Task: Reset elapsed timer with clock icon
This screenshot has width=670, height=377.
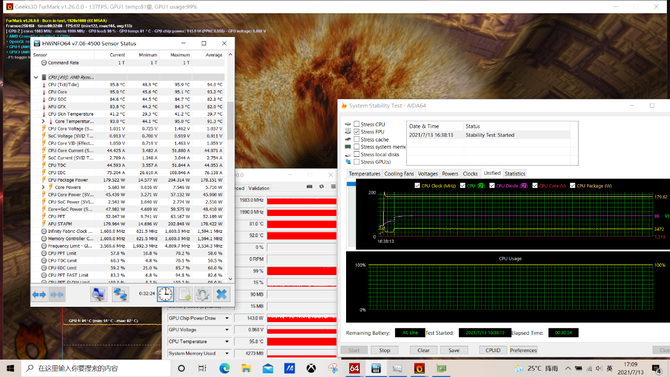Action: (165, 294)
